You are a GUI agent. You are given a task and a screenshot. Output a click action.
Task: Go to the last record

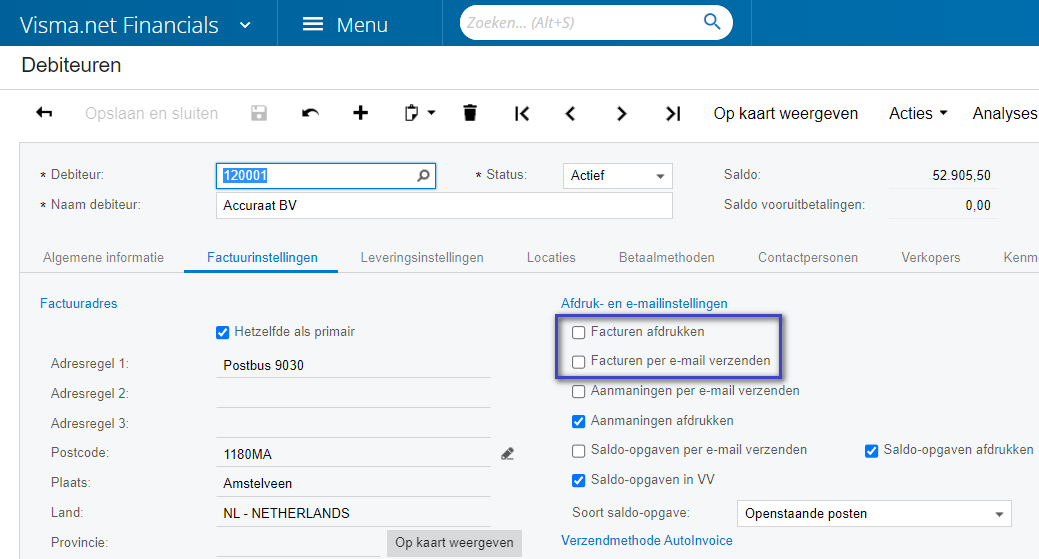[x=673, y=114]
